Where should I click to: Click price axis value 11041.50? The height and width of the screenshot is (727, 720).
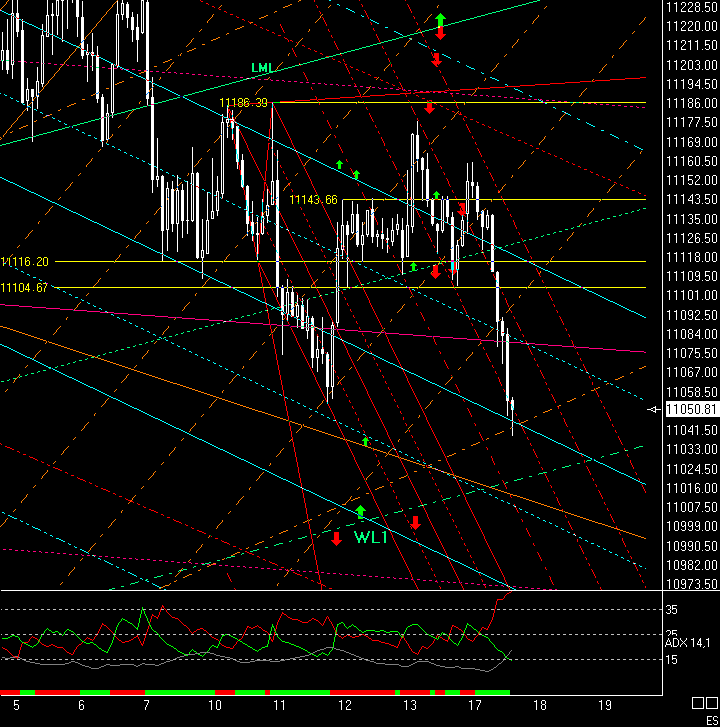coord(691,430)
